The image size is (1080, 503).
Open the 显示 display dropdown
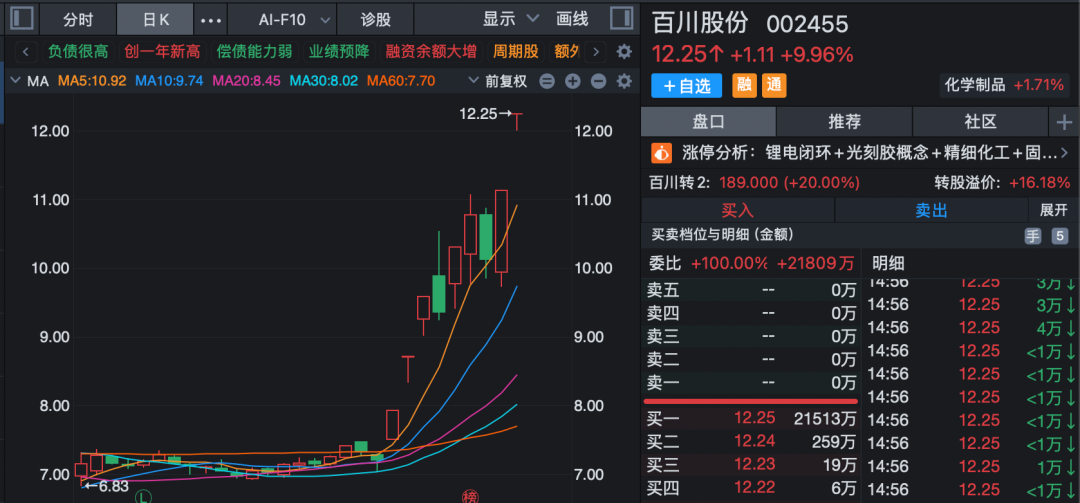point(510,19)
